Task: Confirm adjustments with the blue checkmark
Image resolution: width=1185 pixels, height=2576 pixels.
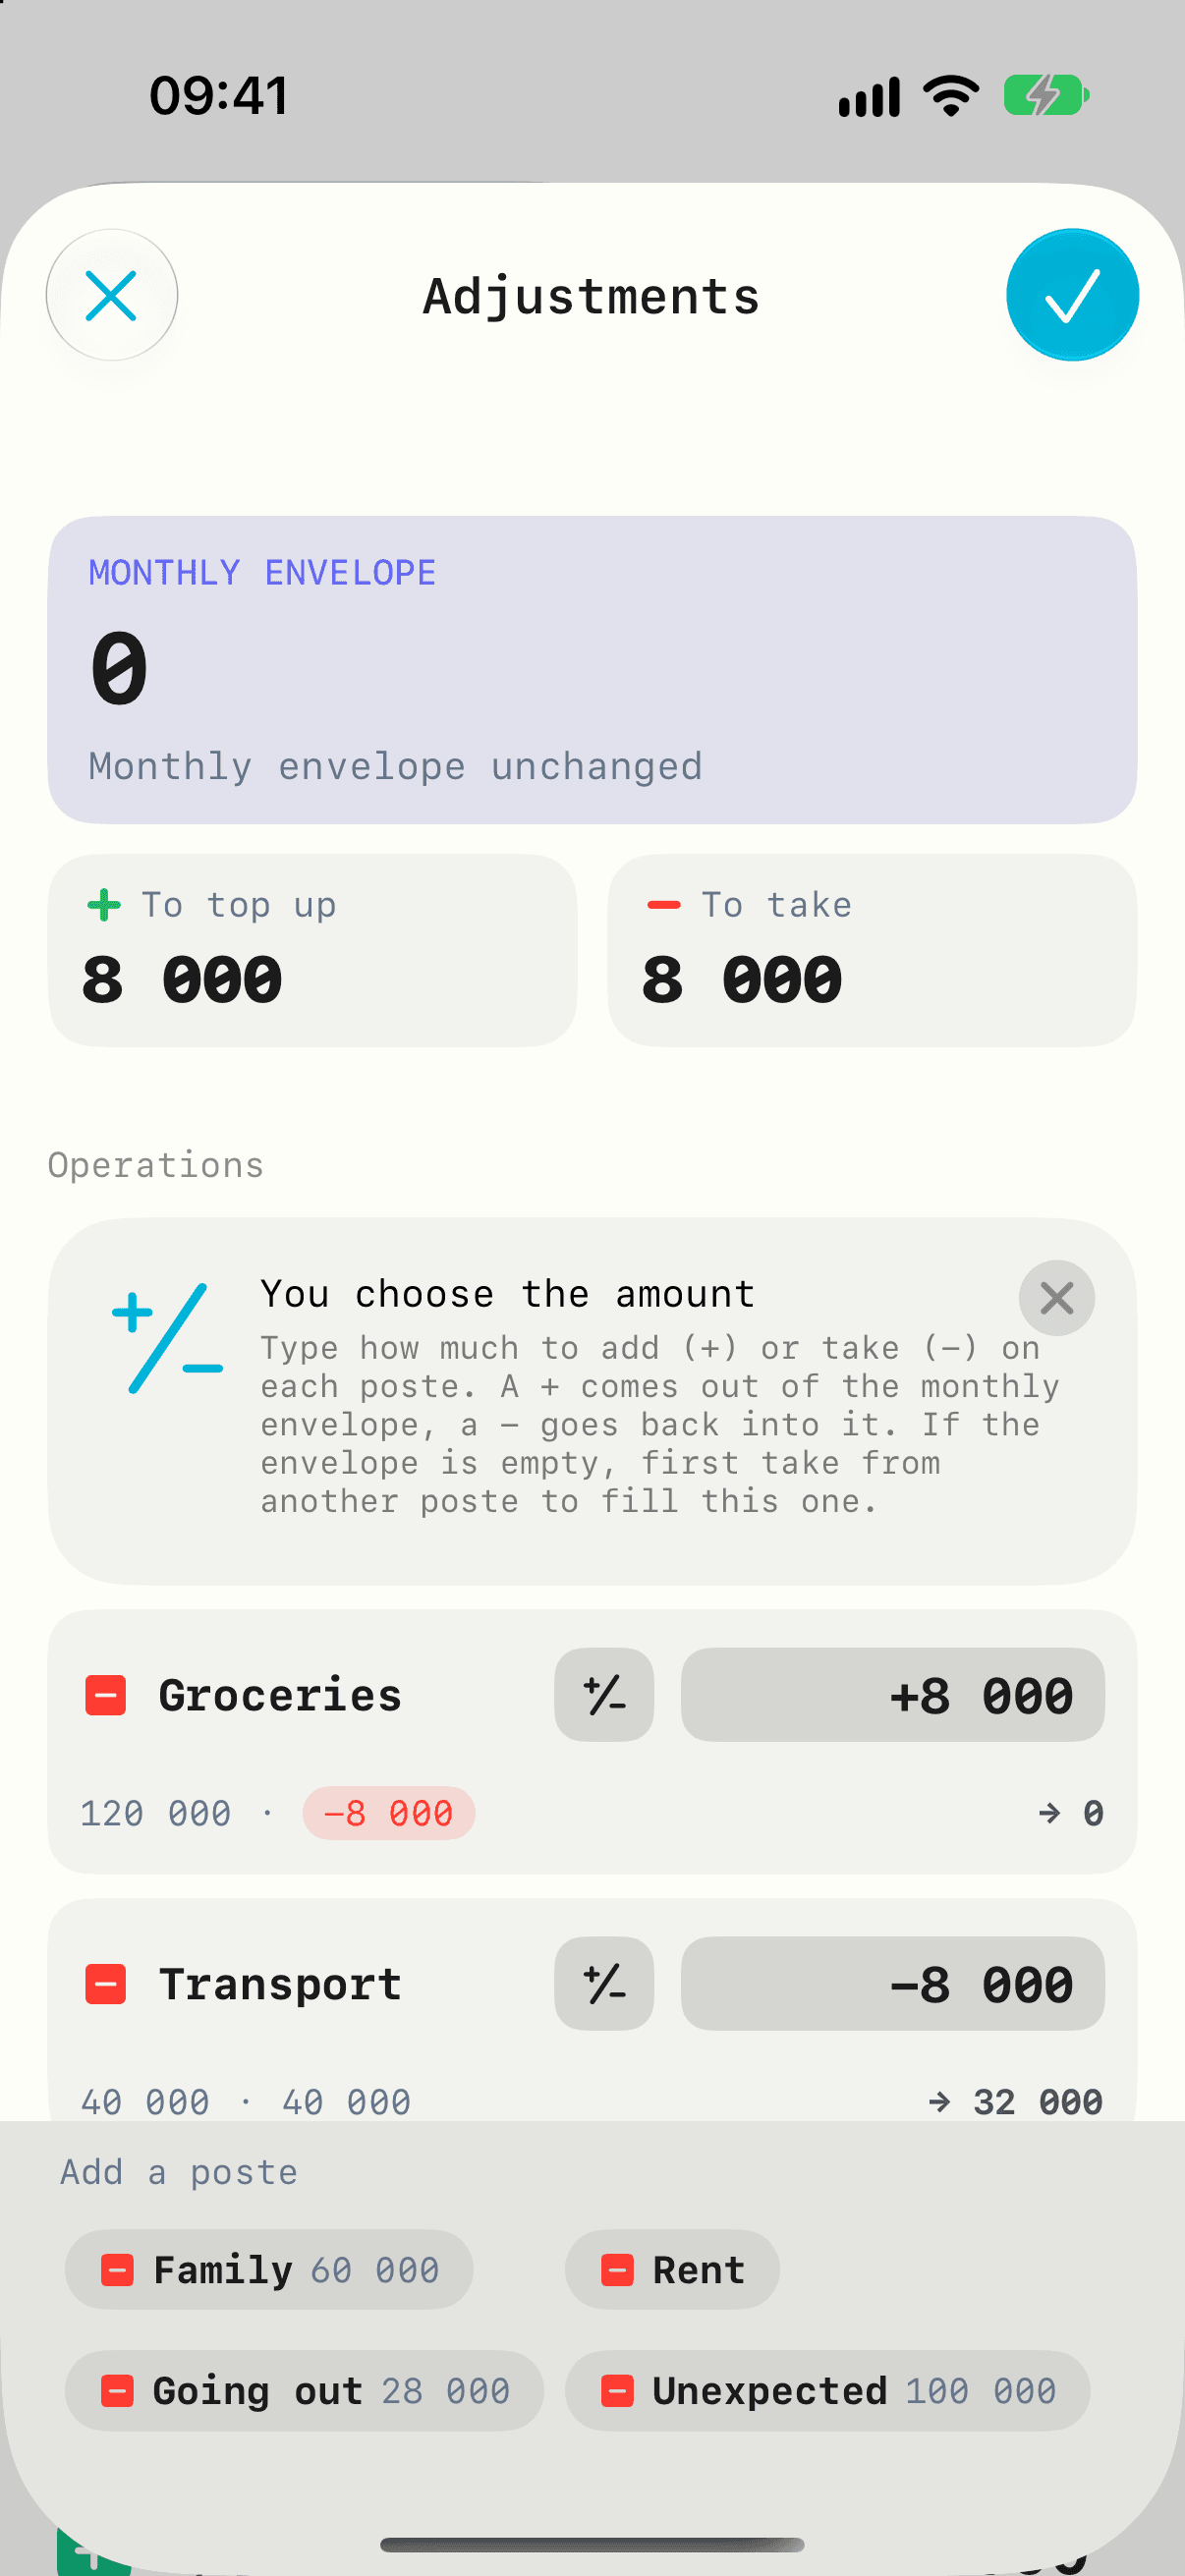Action: pos(1072,295)
